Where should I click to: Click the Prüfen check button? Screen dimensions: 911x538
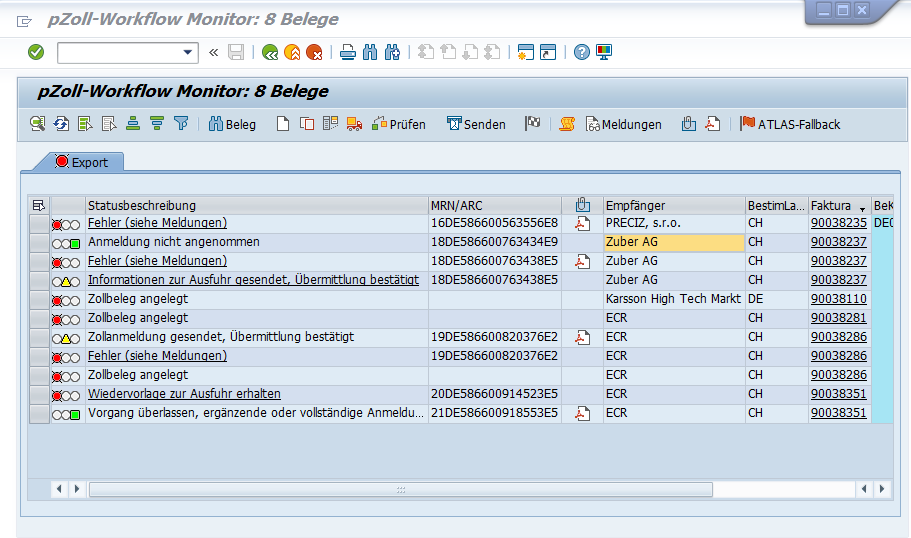point(398,124)
